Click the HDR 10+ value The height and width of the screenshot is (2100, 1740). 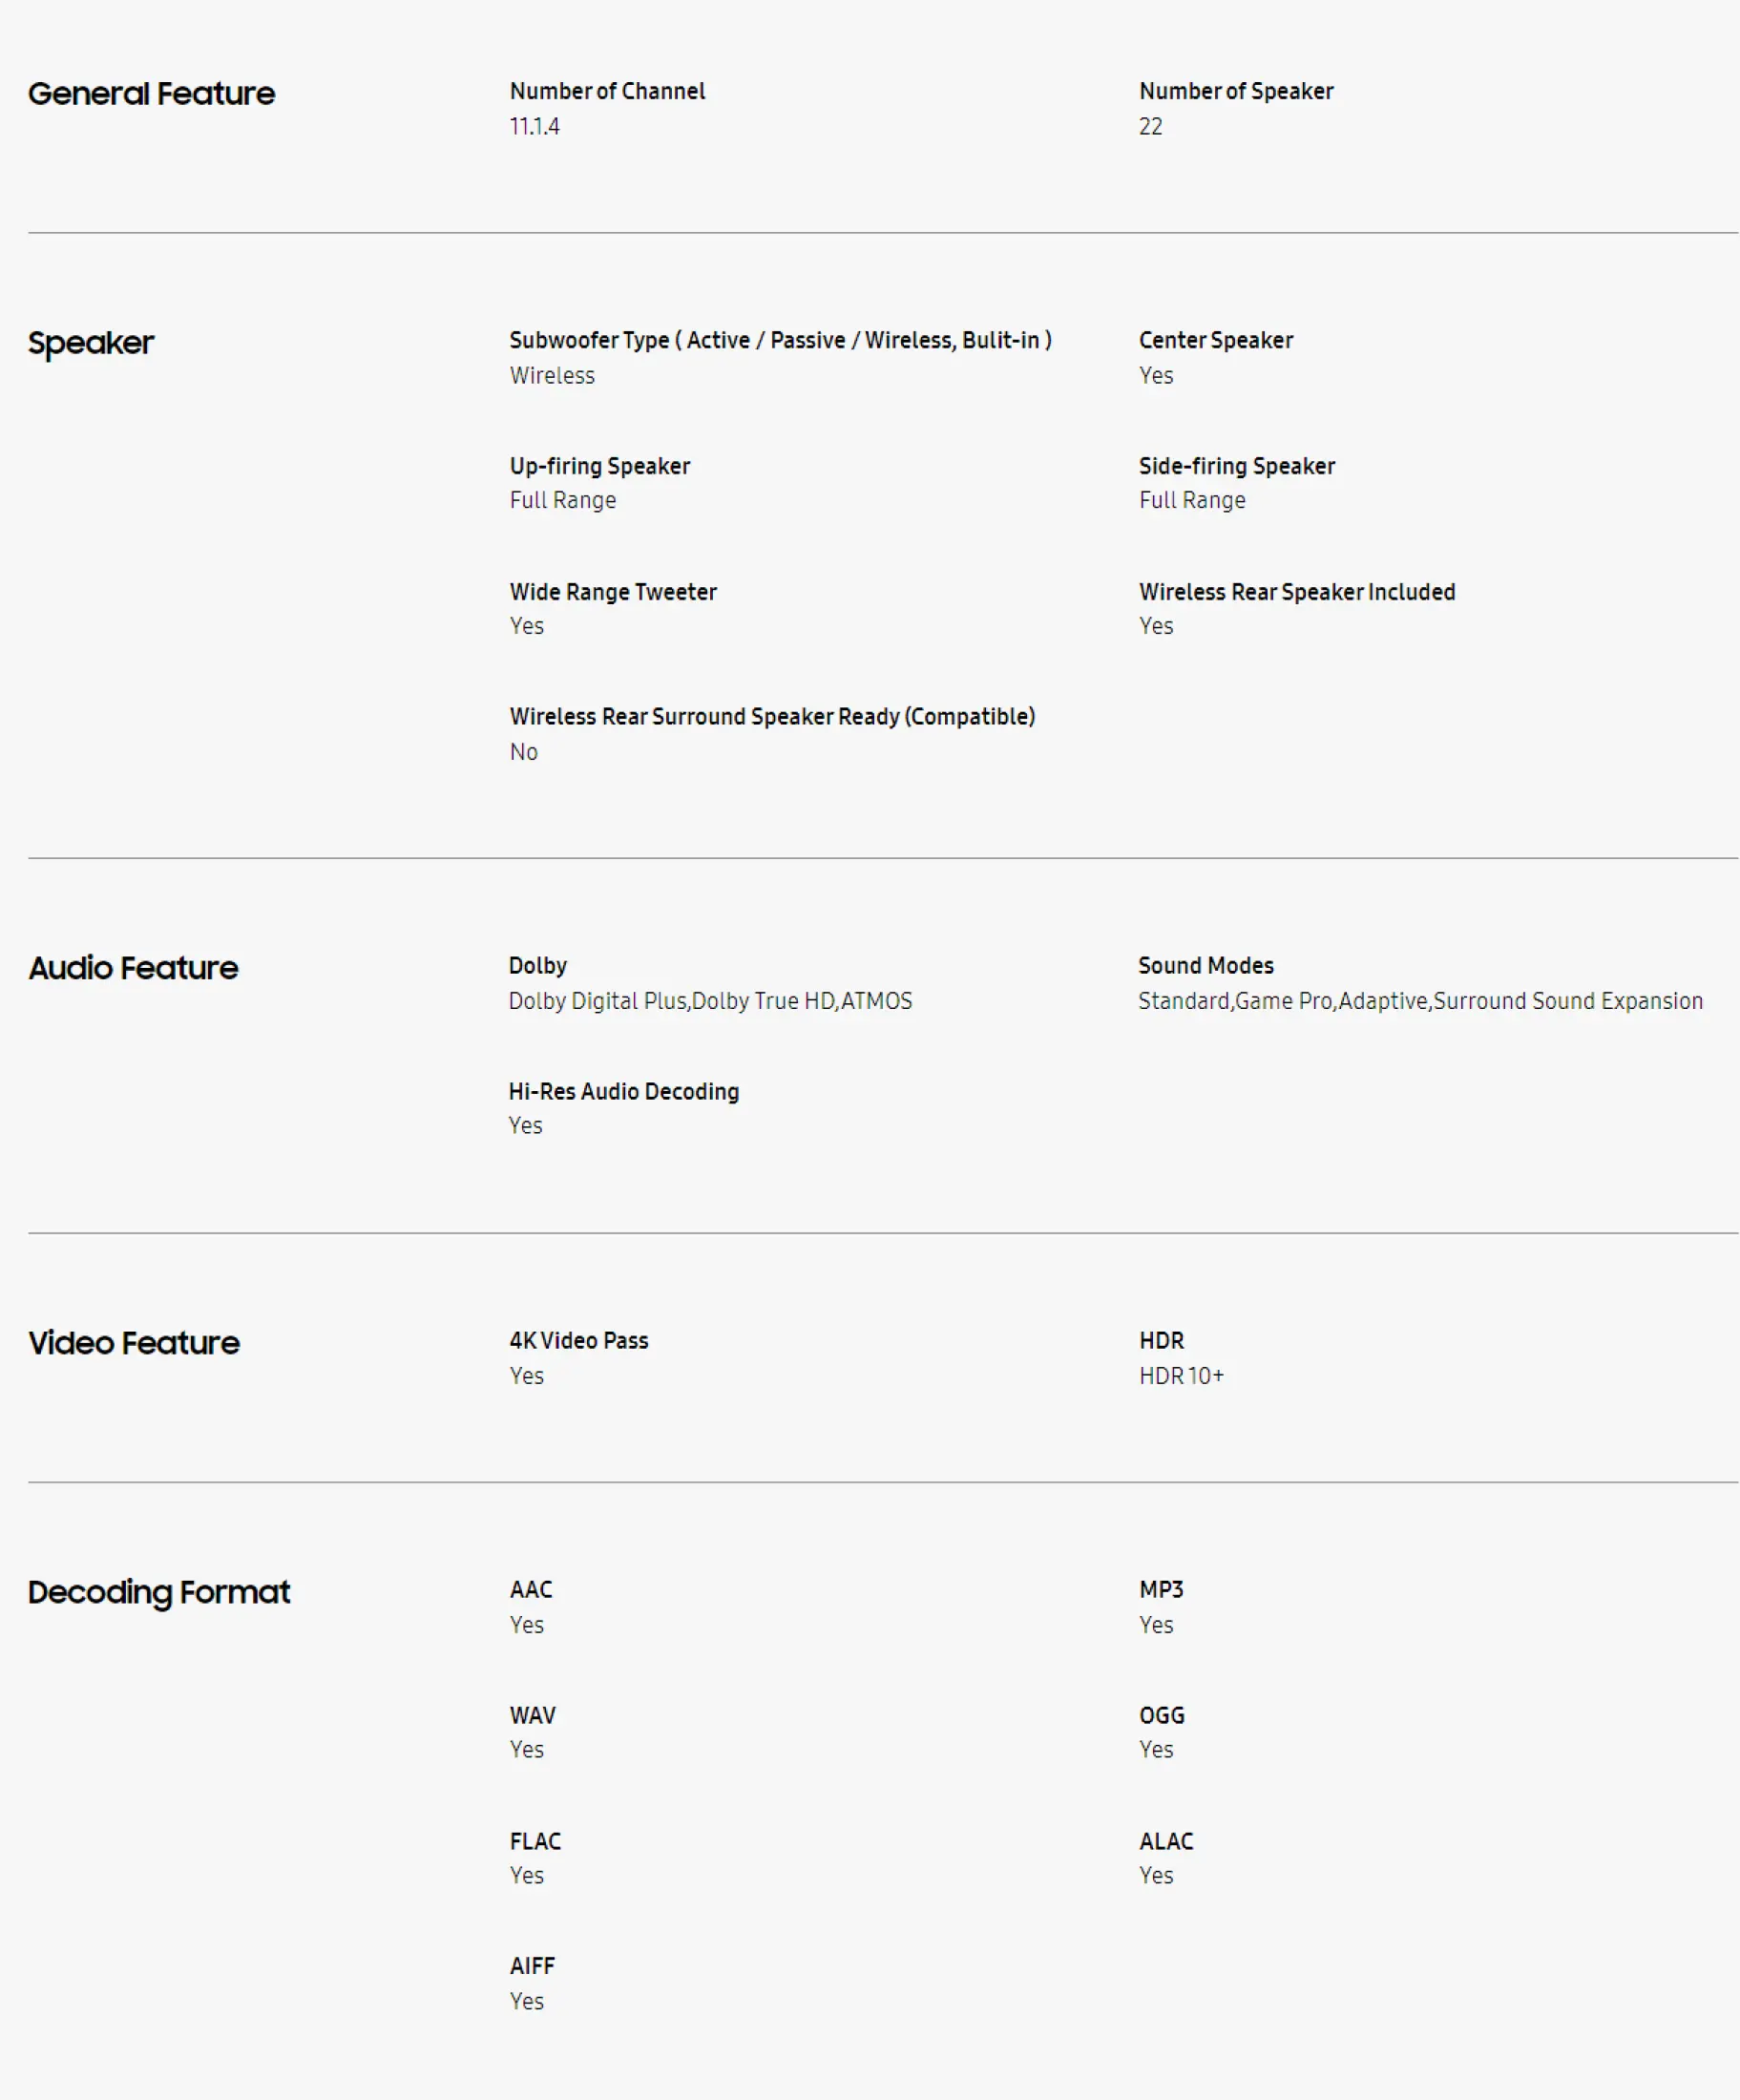pyautogui.click(x=1180, y=1376)
